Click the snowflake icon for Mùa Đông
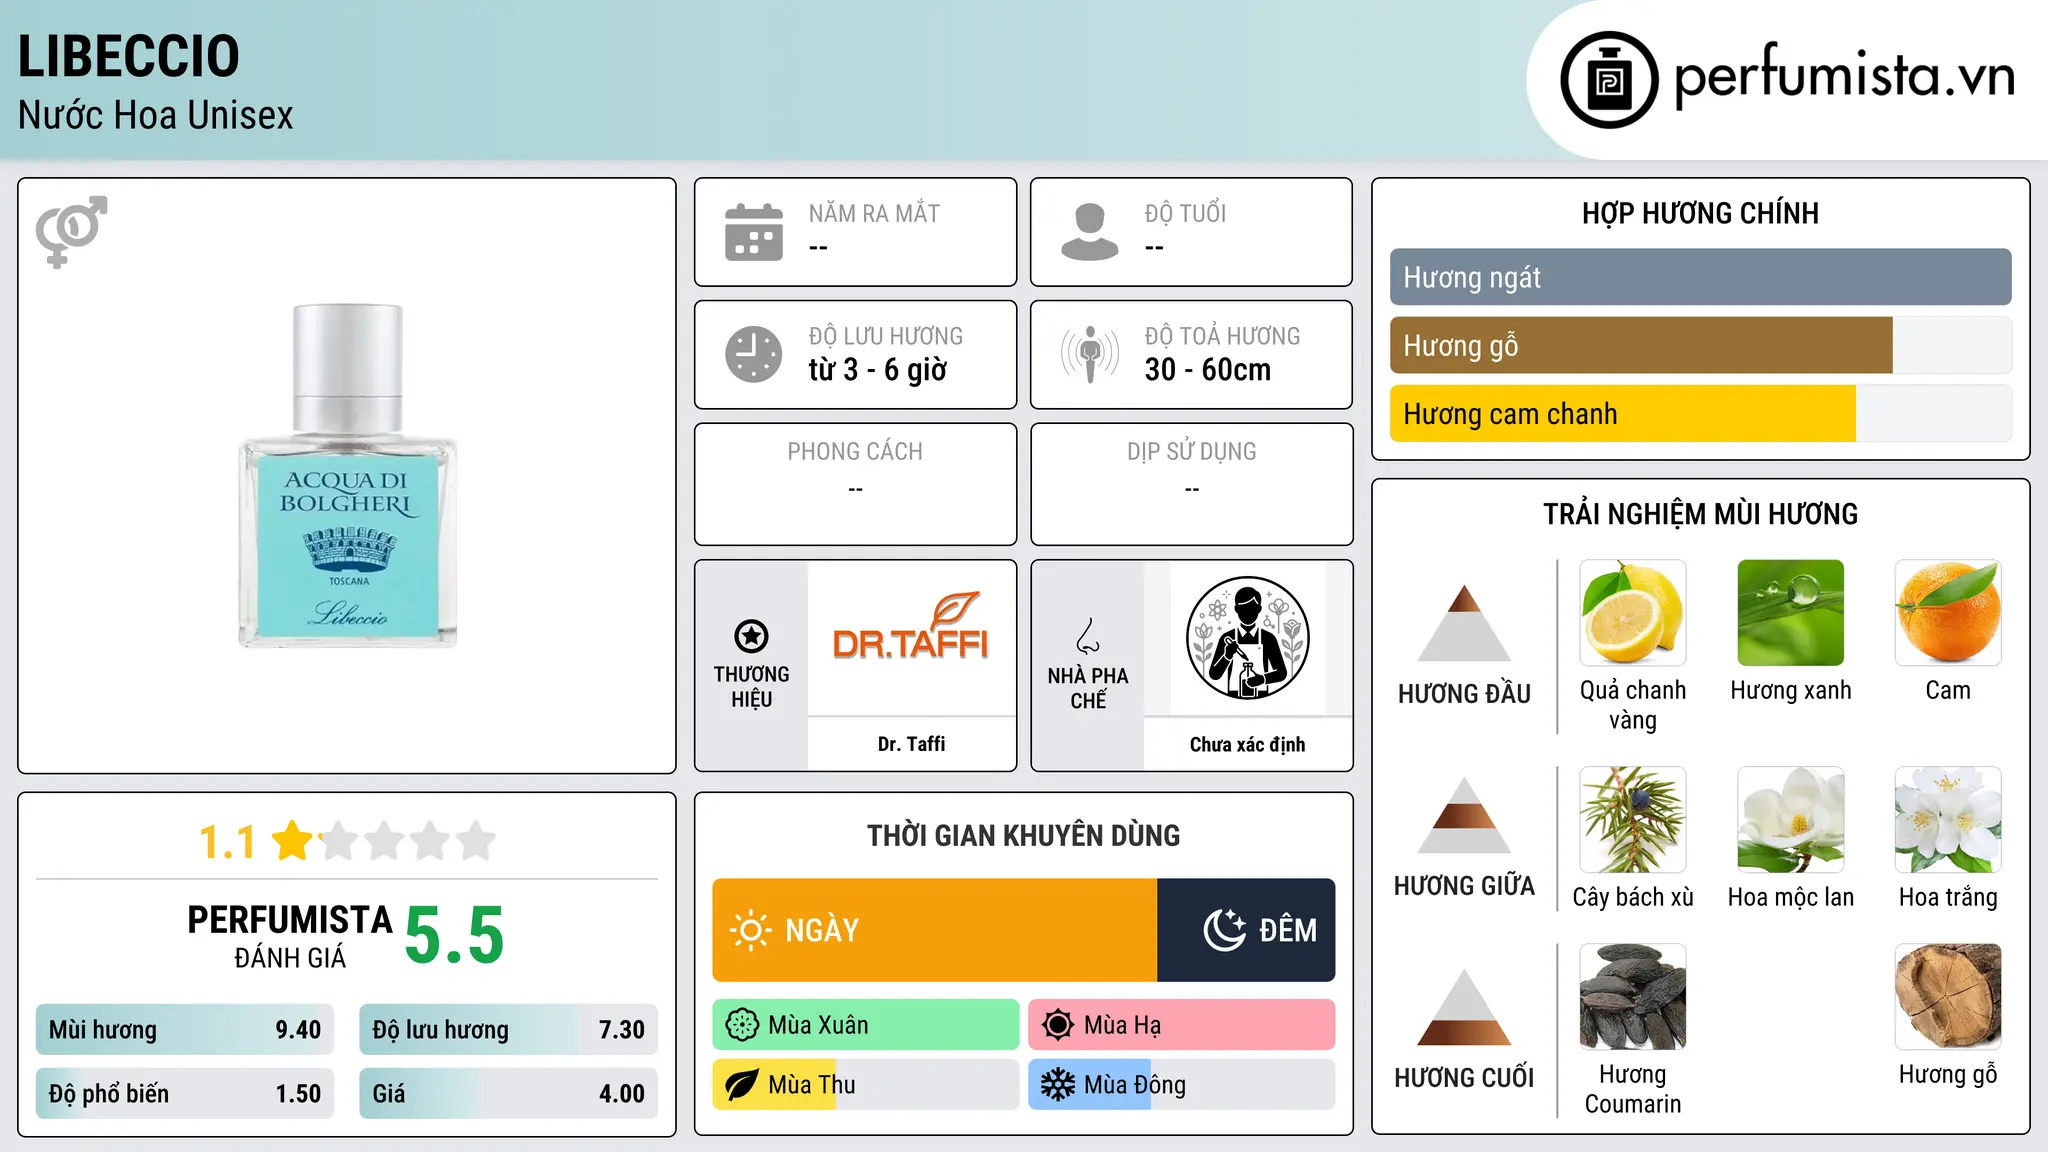The height and width of the screenshot is (1152, 2048). point(1058,1085)
